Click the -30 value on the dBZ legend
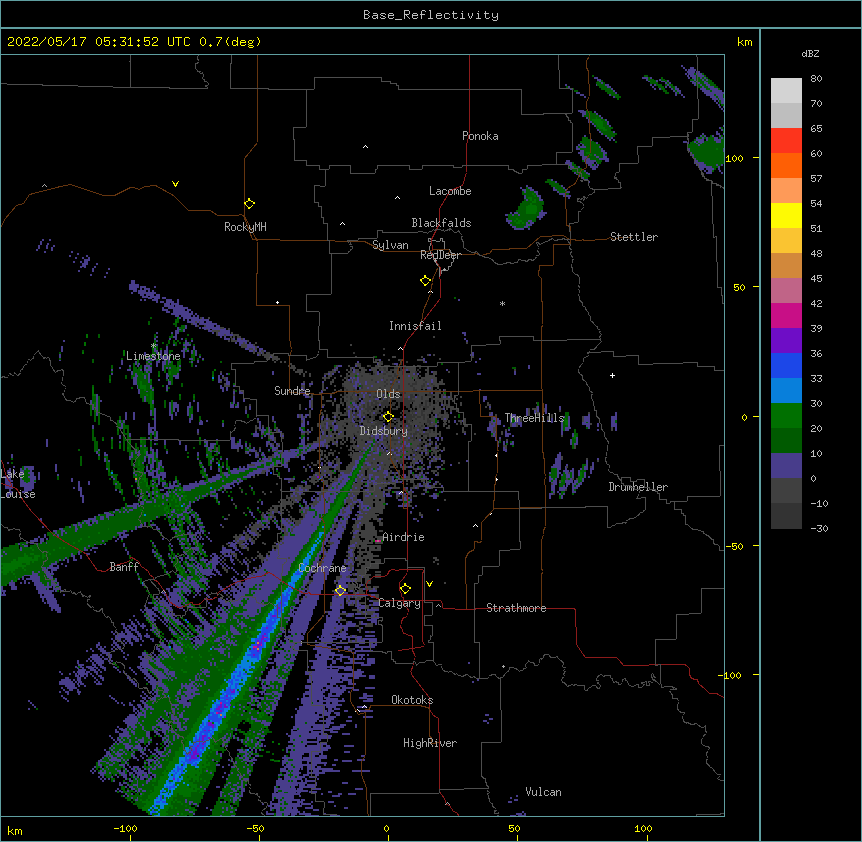Screen dimensions: 862x842 pyautogui.click(x=819, y=528)
